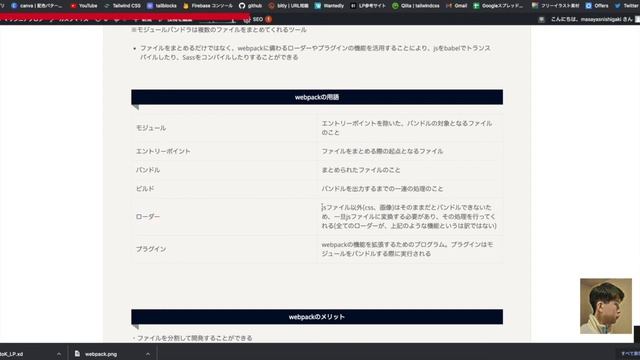Open the tailblocks bookmark
The image size is (640, 360).
162,6
